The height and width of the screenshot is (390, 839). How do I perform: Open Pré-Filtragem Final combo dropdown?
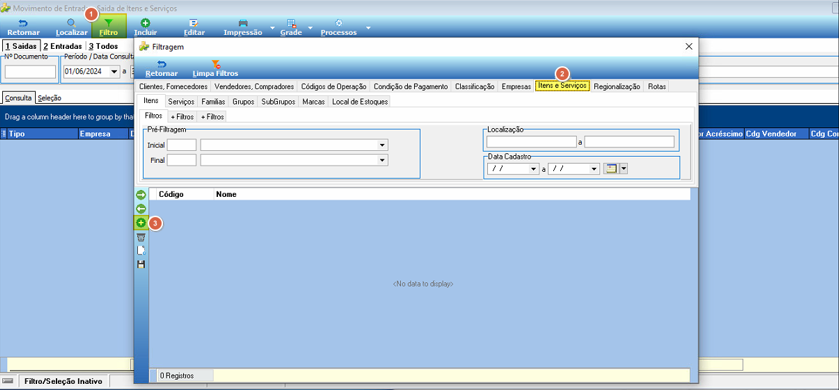click(x=382, y=160)
